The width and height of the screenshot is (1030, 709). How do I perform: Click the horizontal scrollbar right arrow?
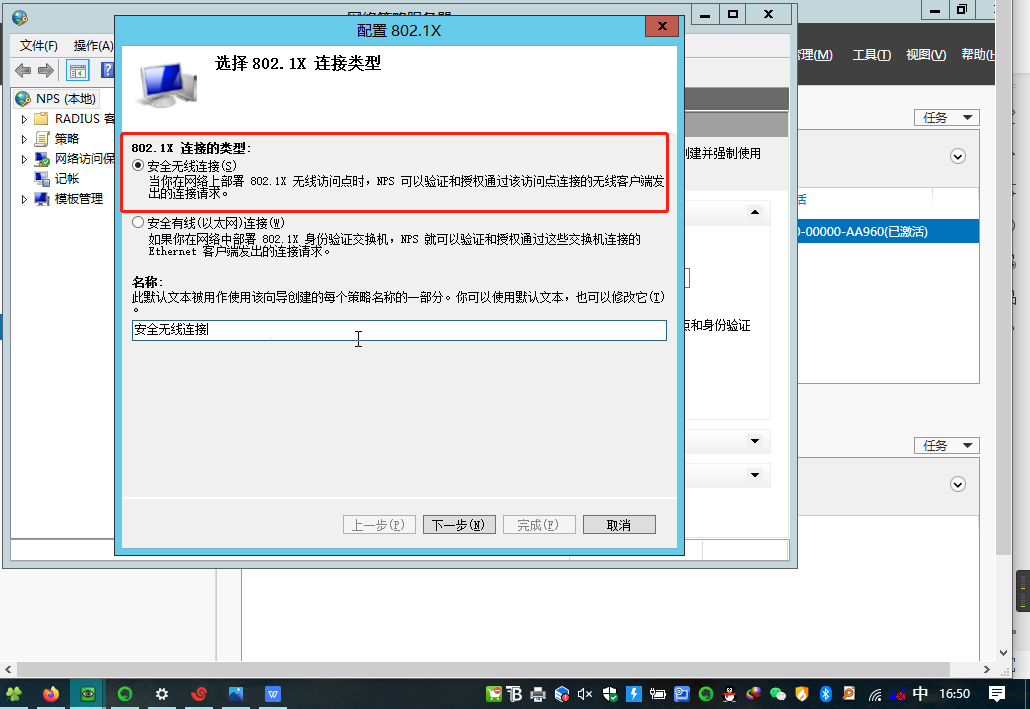click(987, 670)
